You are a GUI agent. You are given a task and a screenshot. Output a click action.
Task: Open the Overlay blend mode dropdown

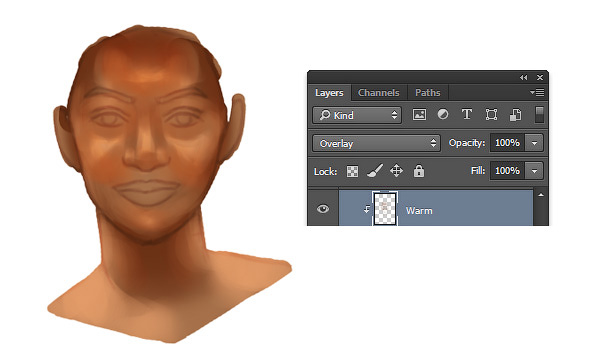[376, 143]
